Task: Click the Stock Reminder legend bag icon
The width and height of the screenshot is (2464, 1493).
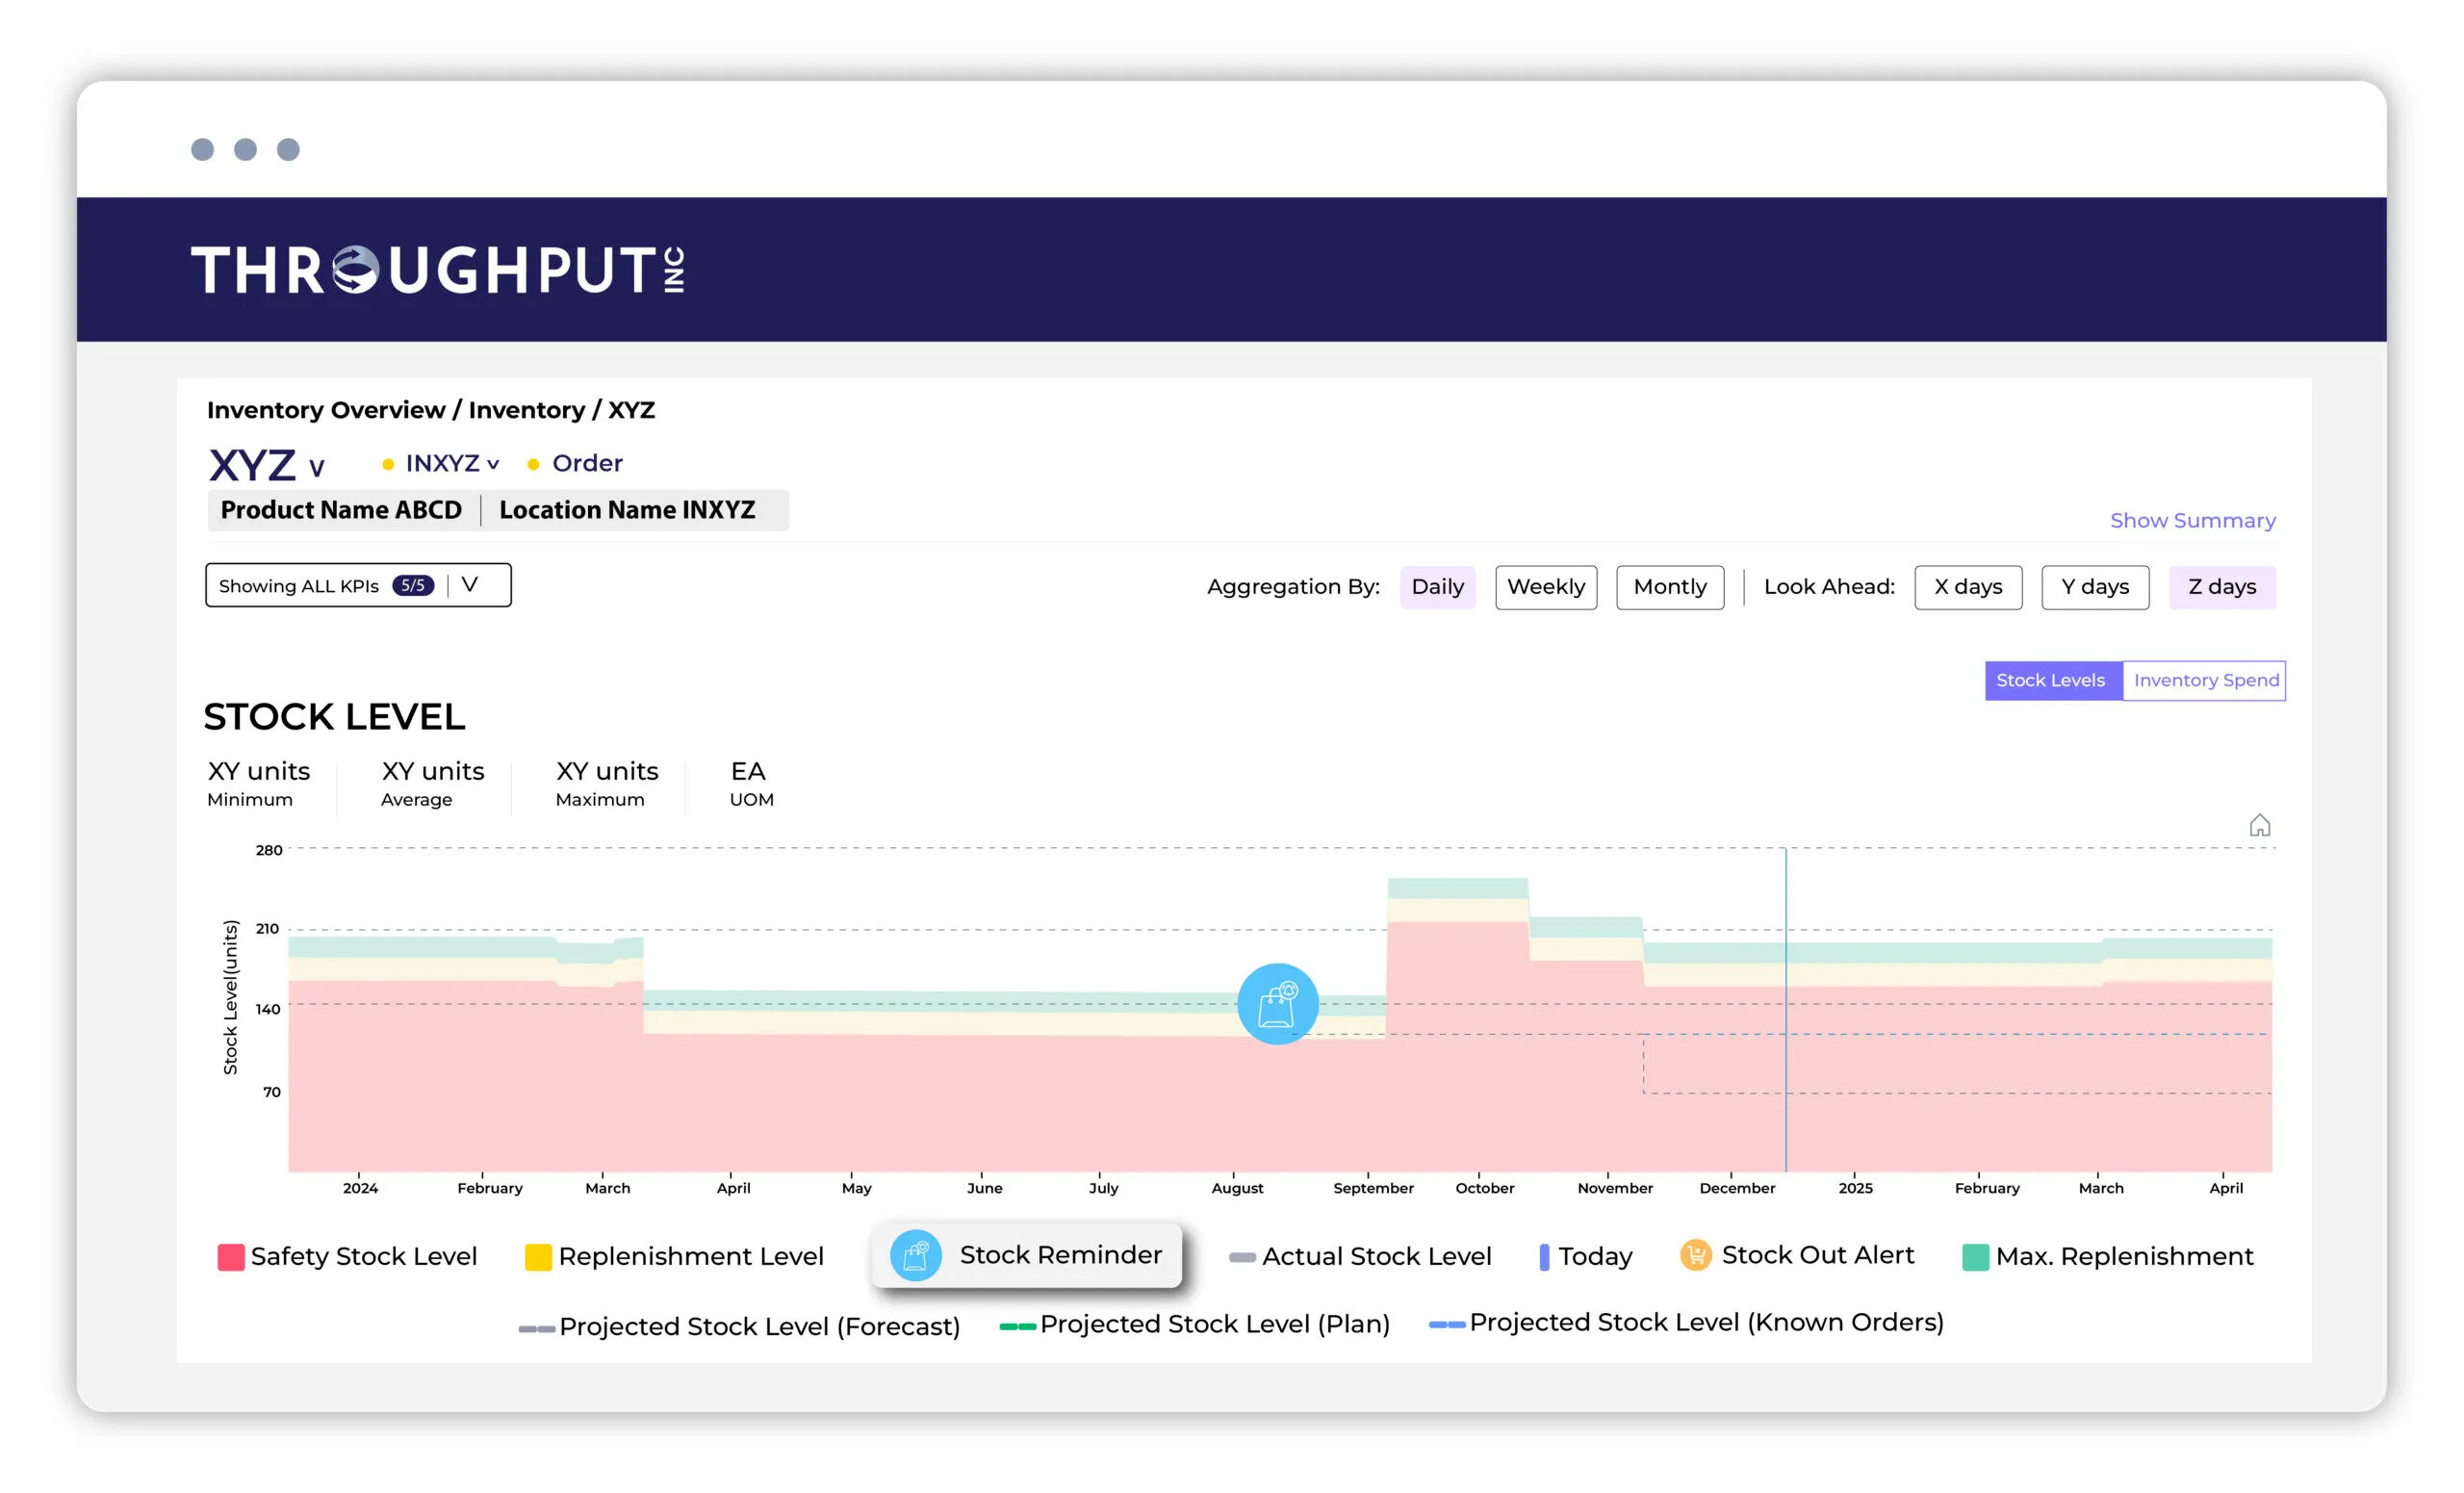Action: 915,1255
